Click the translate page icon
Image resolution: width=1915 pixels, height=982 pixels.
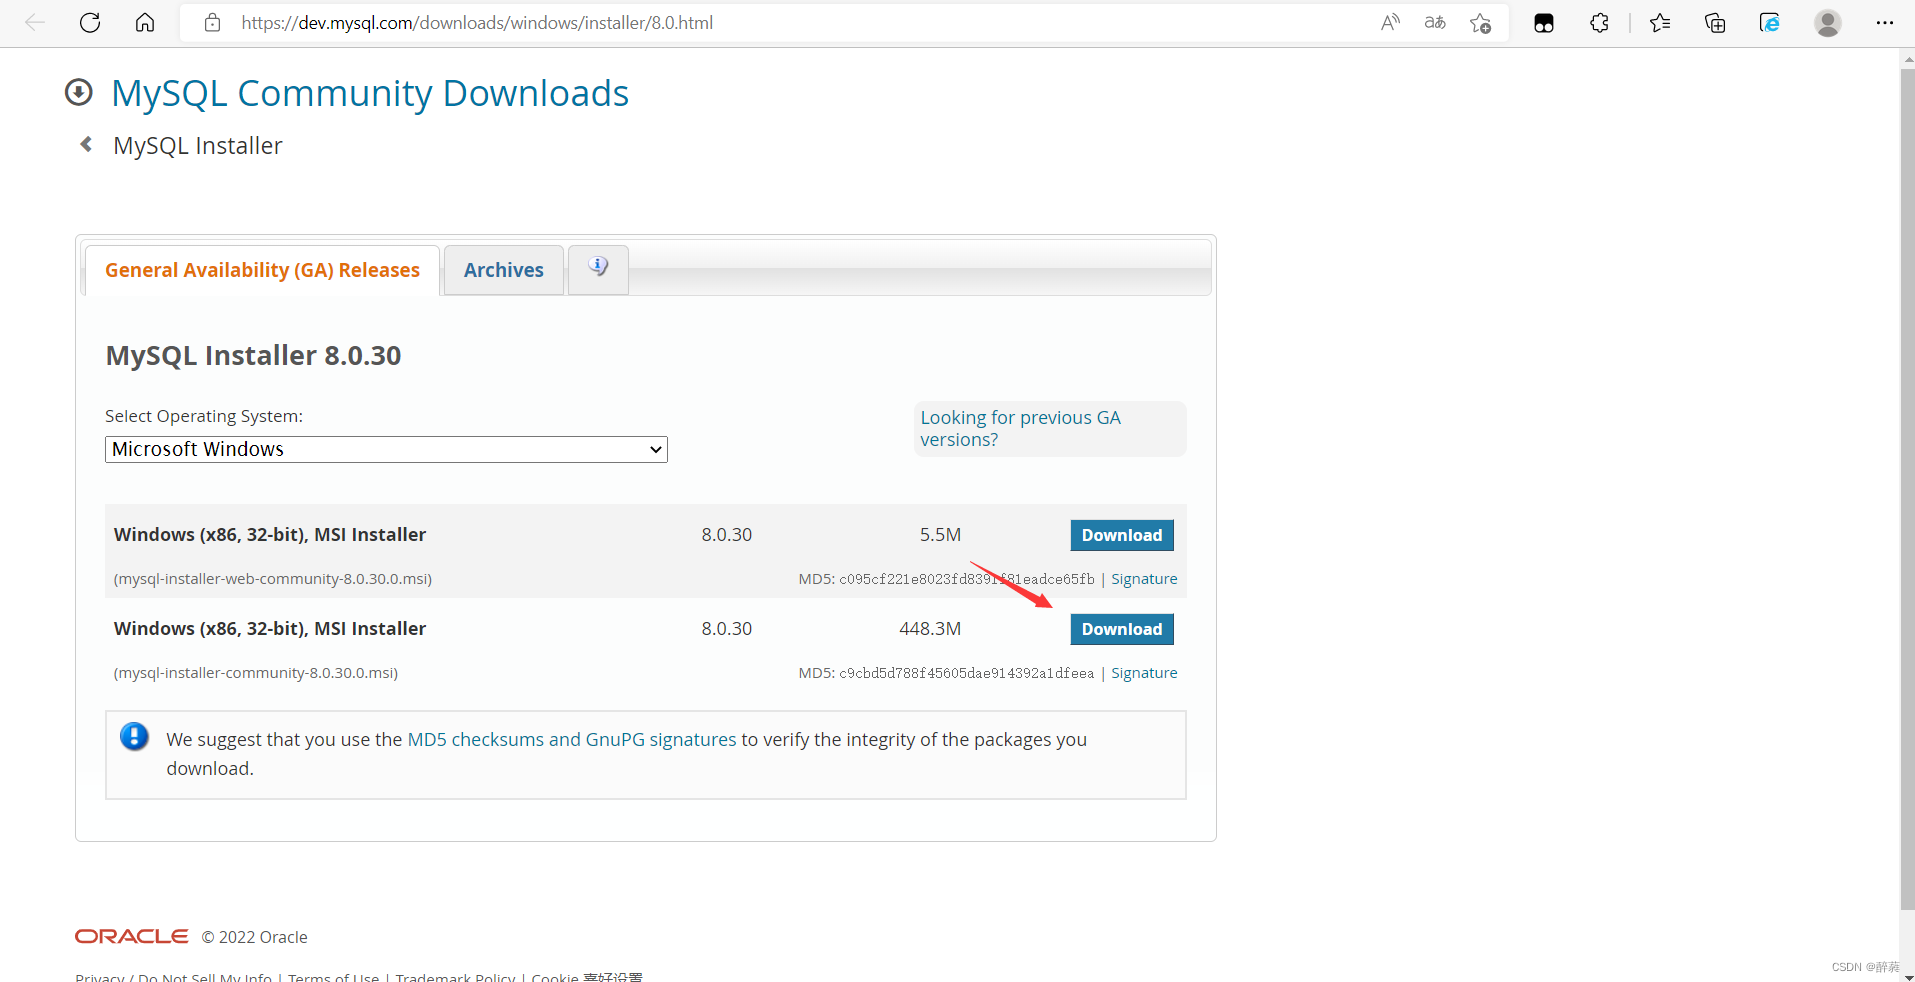coord(1435,22)
